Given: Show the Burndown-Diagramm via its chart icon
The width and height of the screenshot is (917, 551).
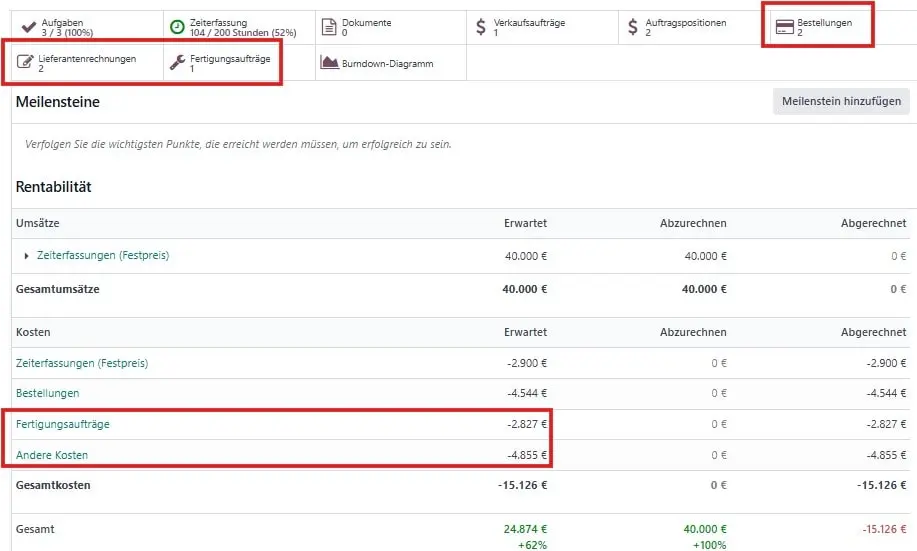Looking at the screenshot, I should tap(329, 63).
